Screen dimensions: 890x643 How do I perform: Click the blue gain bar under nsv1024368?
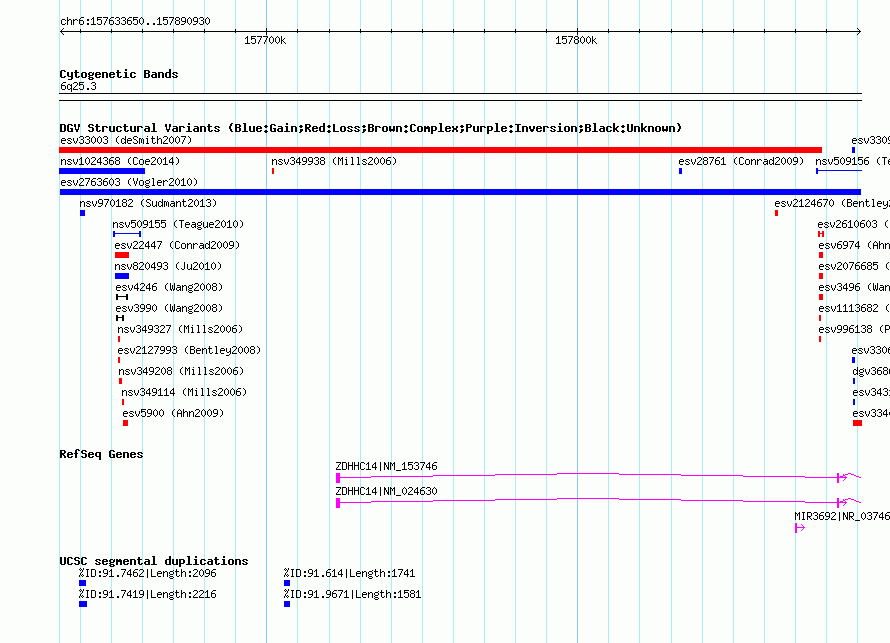(x=102, y=171)
